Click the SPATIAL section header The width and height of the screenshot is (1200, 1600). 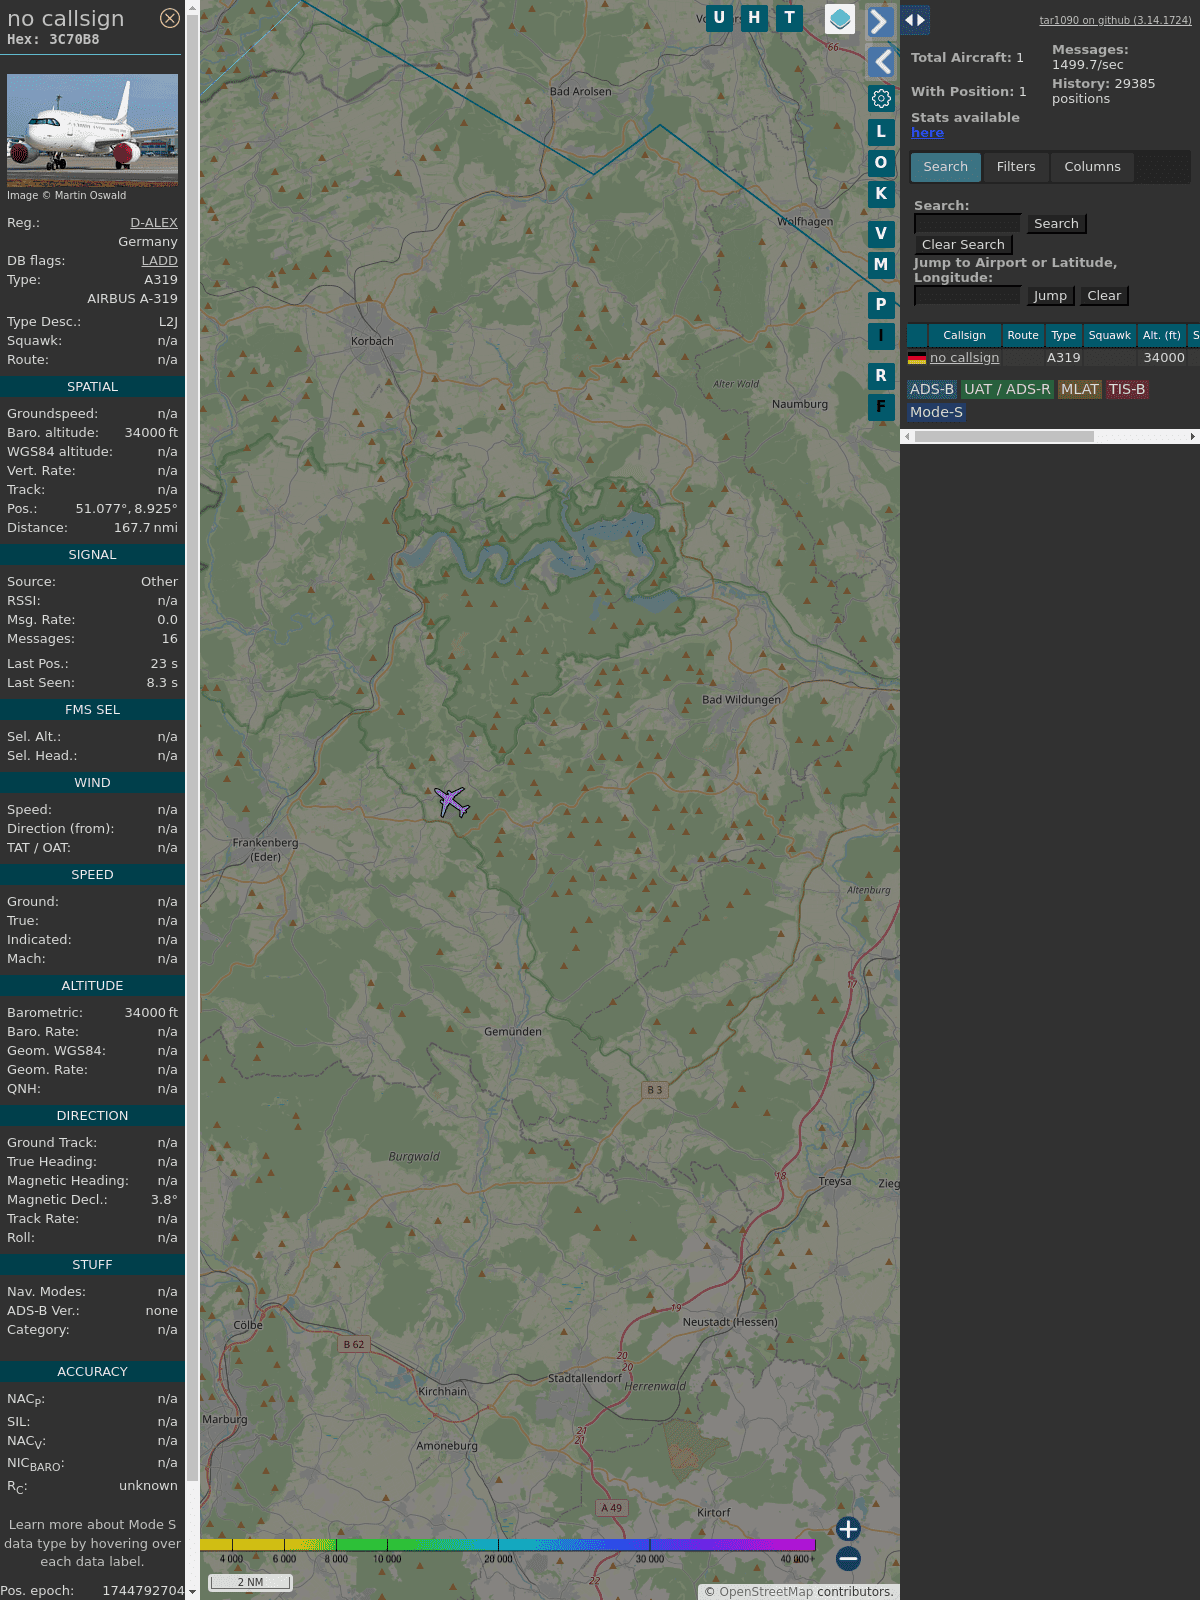[92, 387]
